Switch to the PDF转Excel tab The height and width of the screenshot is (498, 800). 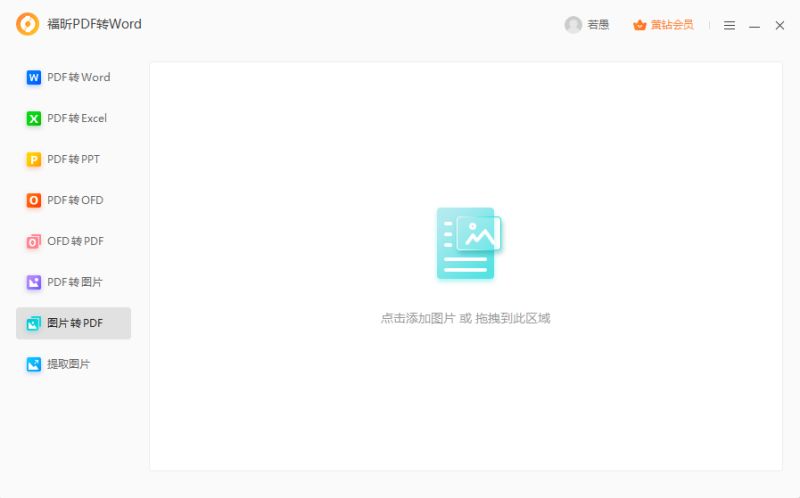click(73, 118)
